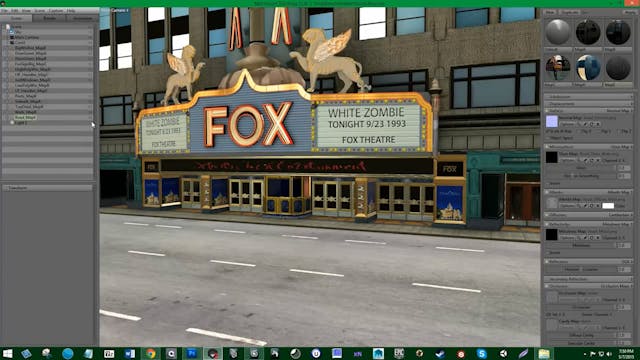Select the Light 1 object in scene tree
The image size is (640, 360).
[20, 122]
